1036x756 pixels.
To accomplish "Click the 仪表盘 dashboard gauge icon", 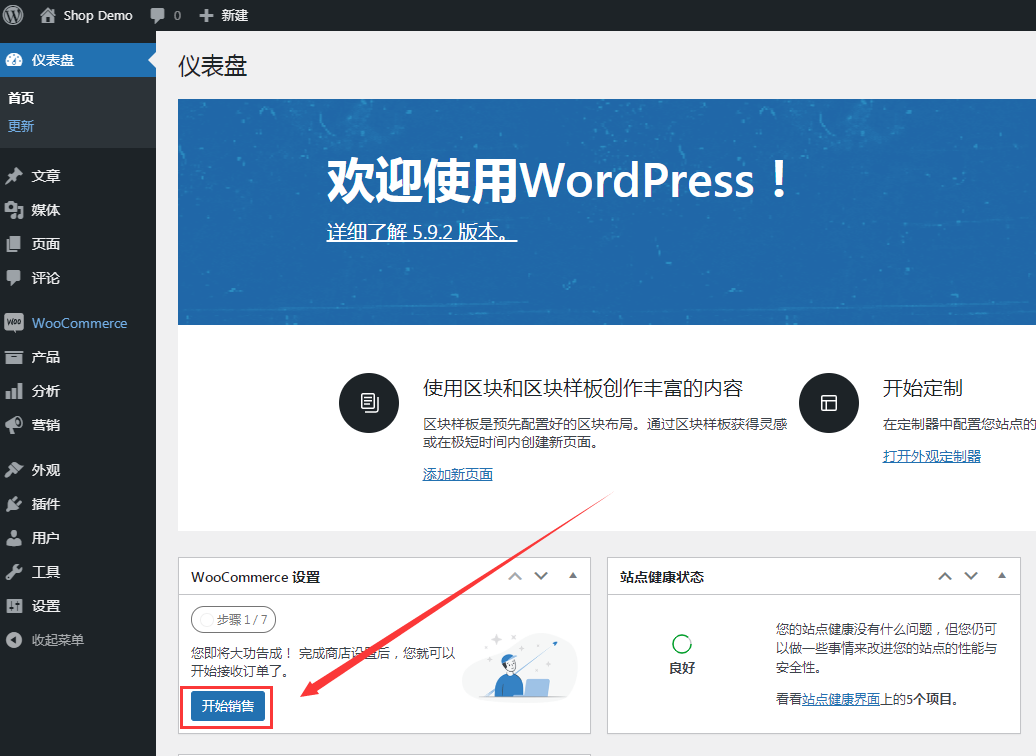I will 14,60.
